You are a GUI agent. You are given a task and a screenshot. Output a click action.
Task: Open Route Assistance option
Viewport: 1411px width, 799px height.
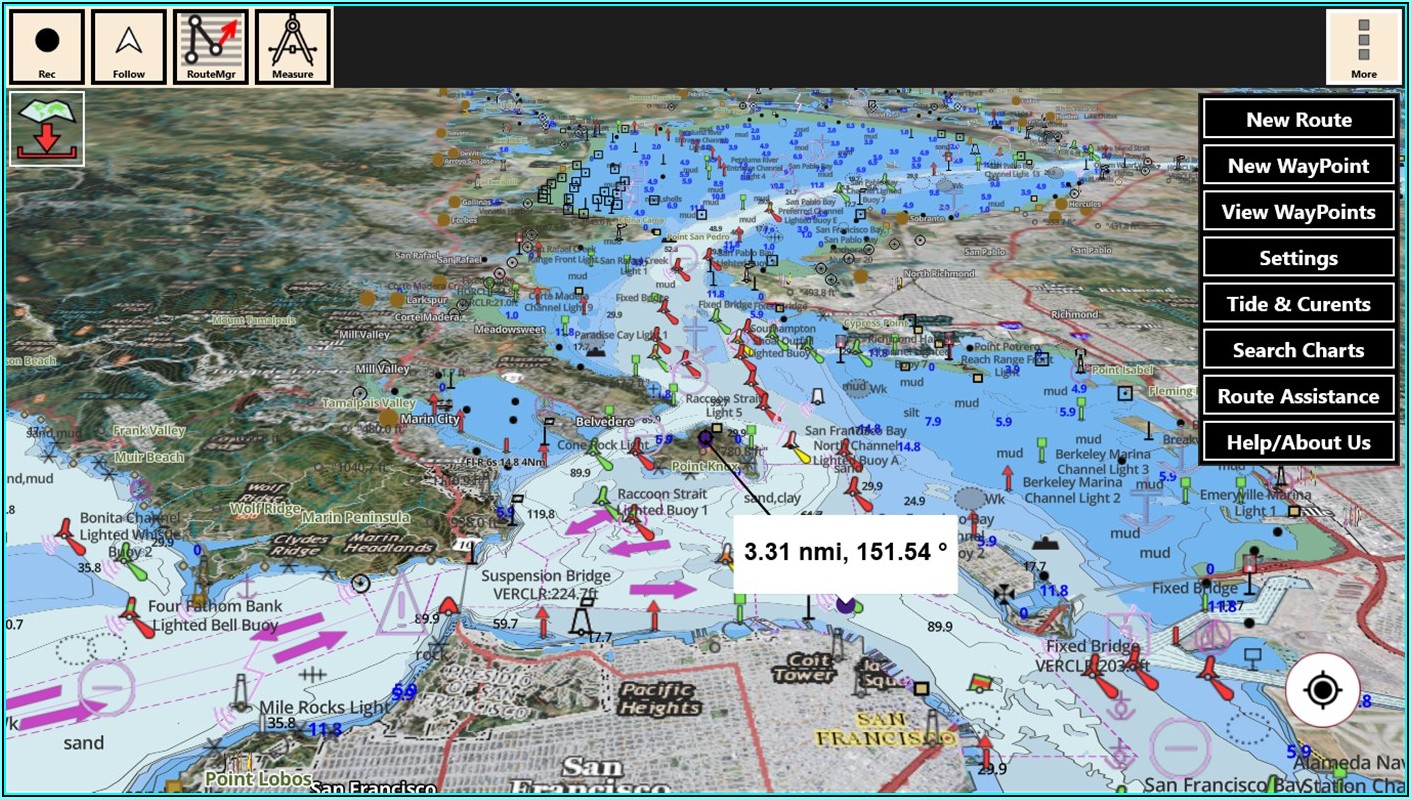(1298, 396)
